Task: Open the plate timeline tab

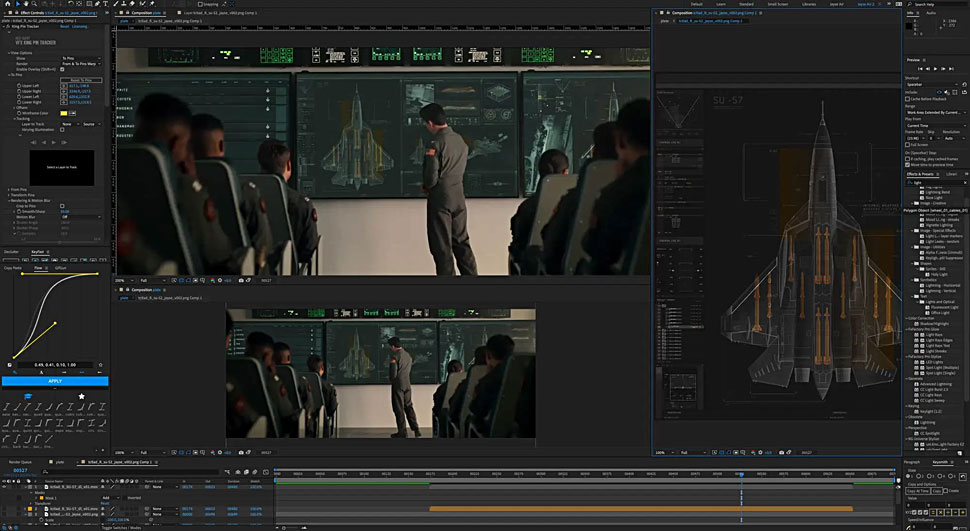Action: (60, 462)
